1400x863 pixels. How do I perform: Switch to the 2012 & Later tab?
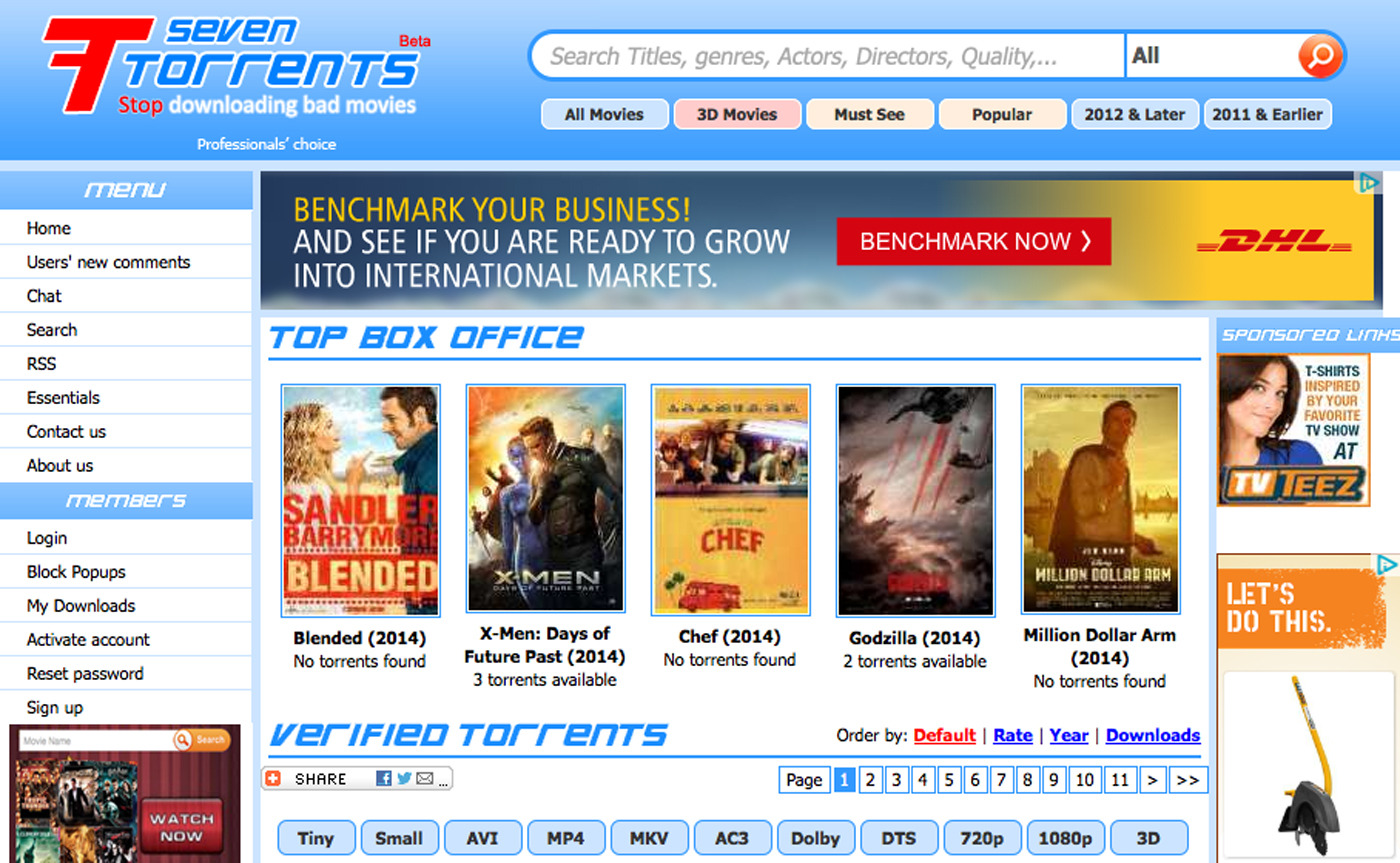(1135, 114)
